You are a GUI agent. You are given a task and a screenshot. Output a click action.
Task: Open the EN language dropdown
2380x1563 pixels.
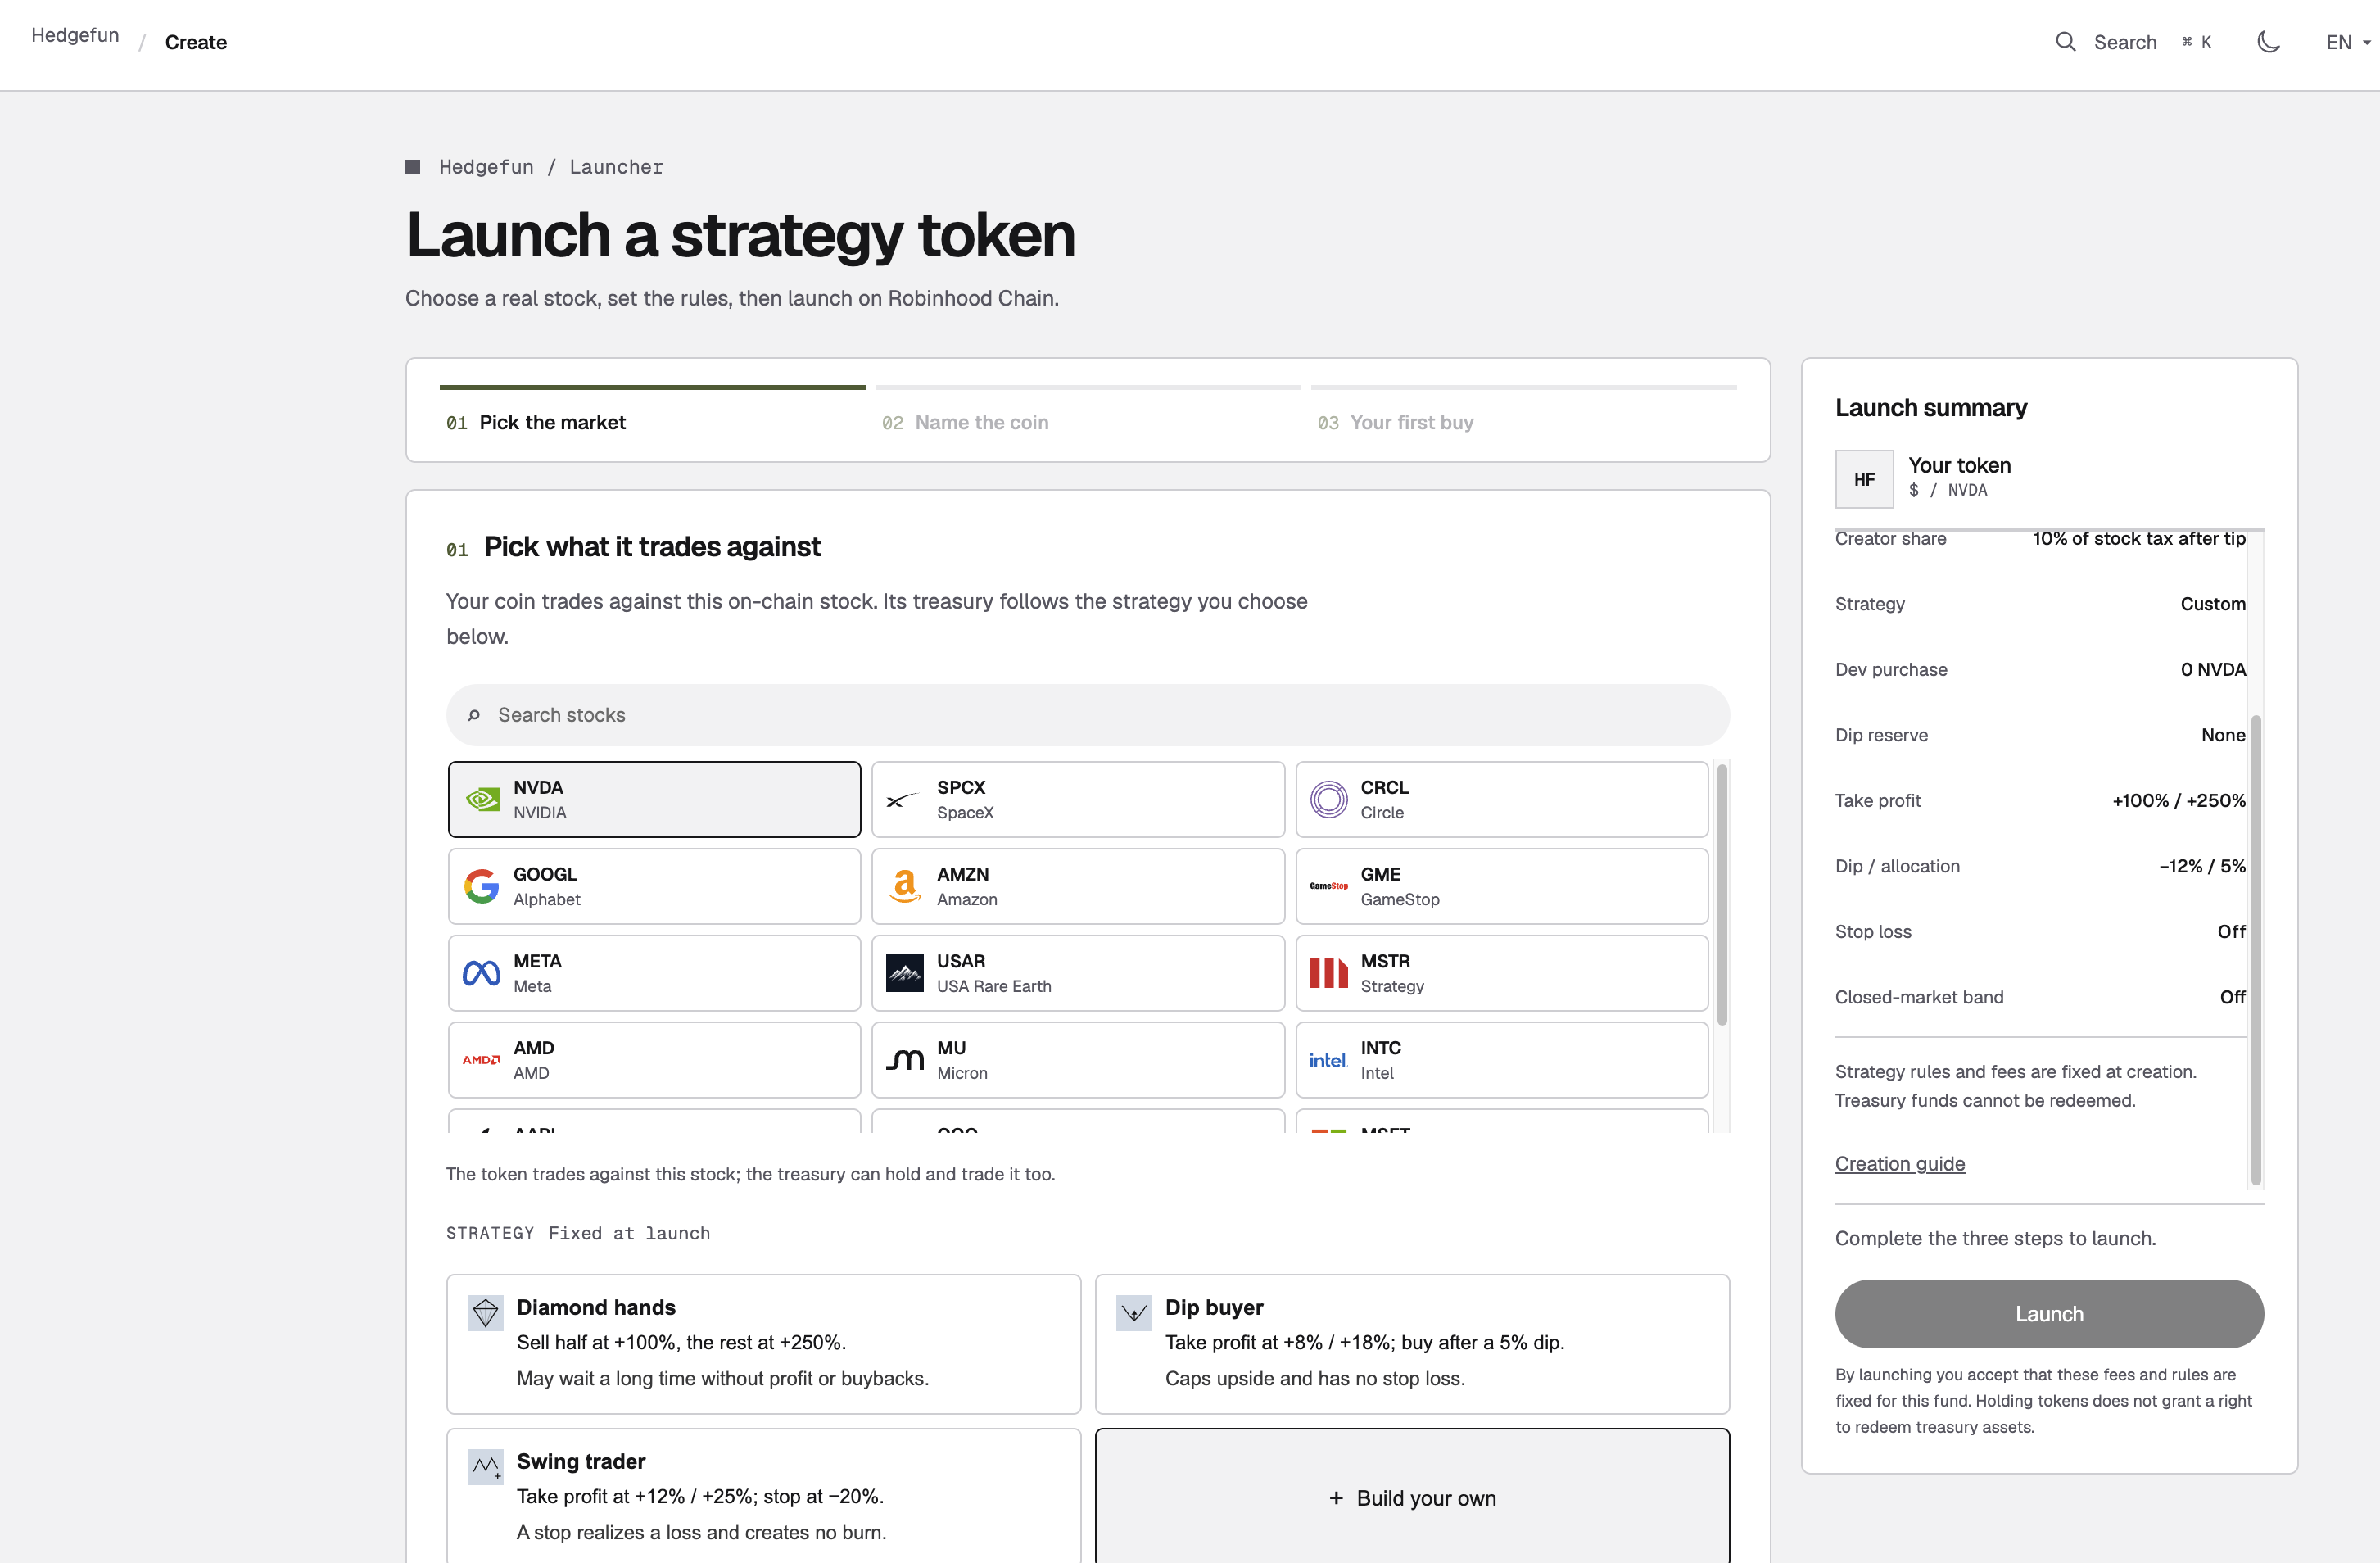click(x=2348, y=42)
